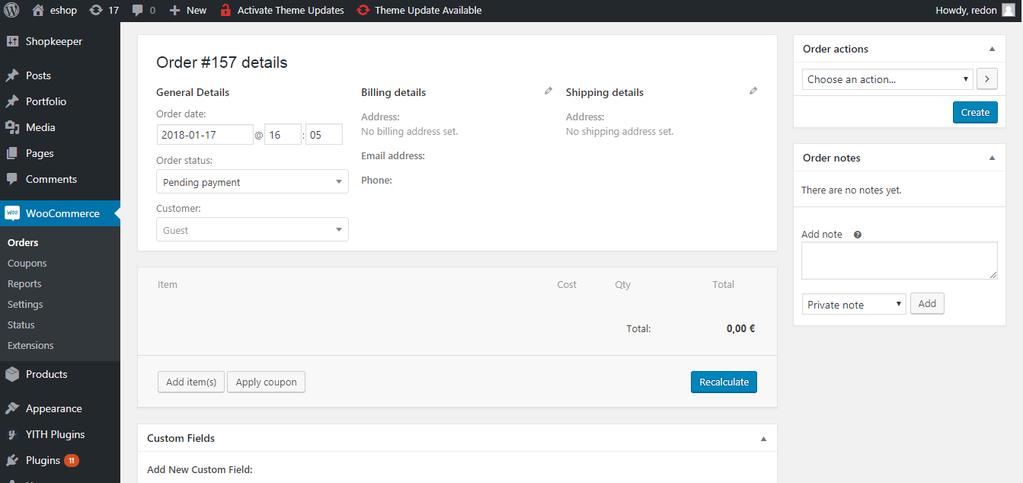Collapse the Custom Fields panel
The height and width of the screenshot is (483, 1023).
coord(763,439)
